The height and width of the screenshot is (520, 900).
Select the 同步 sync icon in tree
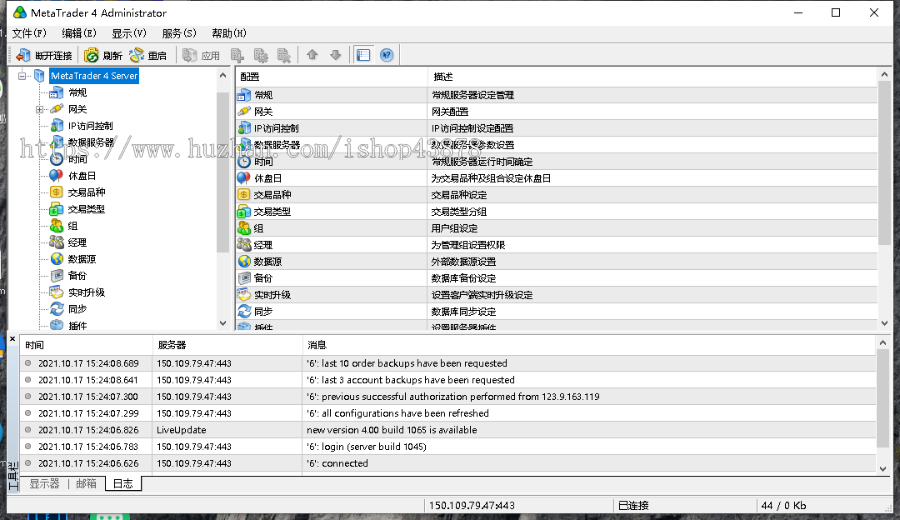(x=56, y=309)
